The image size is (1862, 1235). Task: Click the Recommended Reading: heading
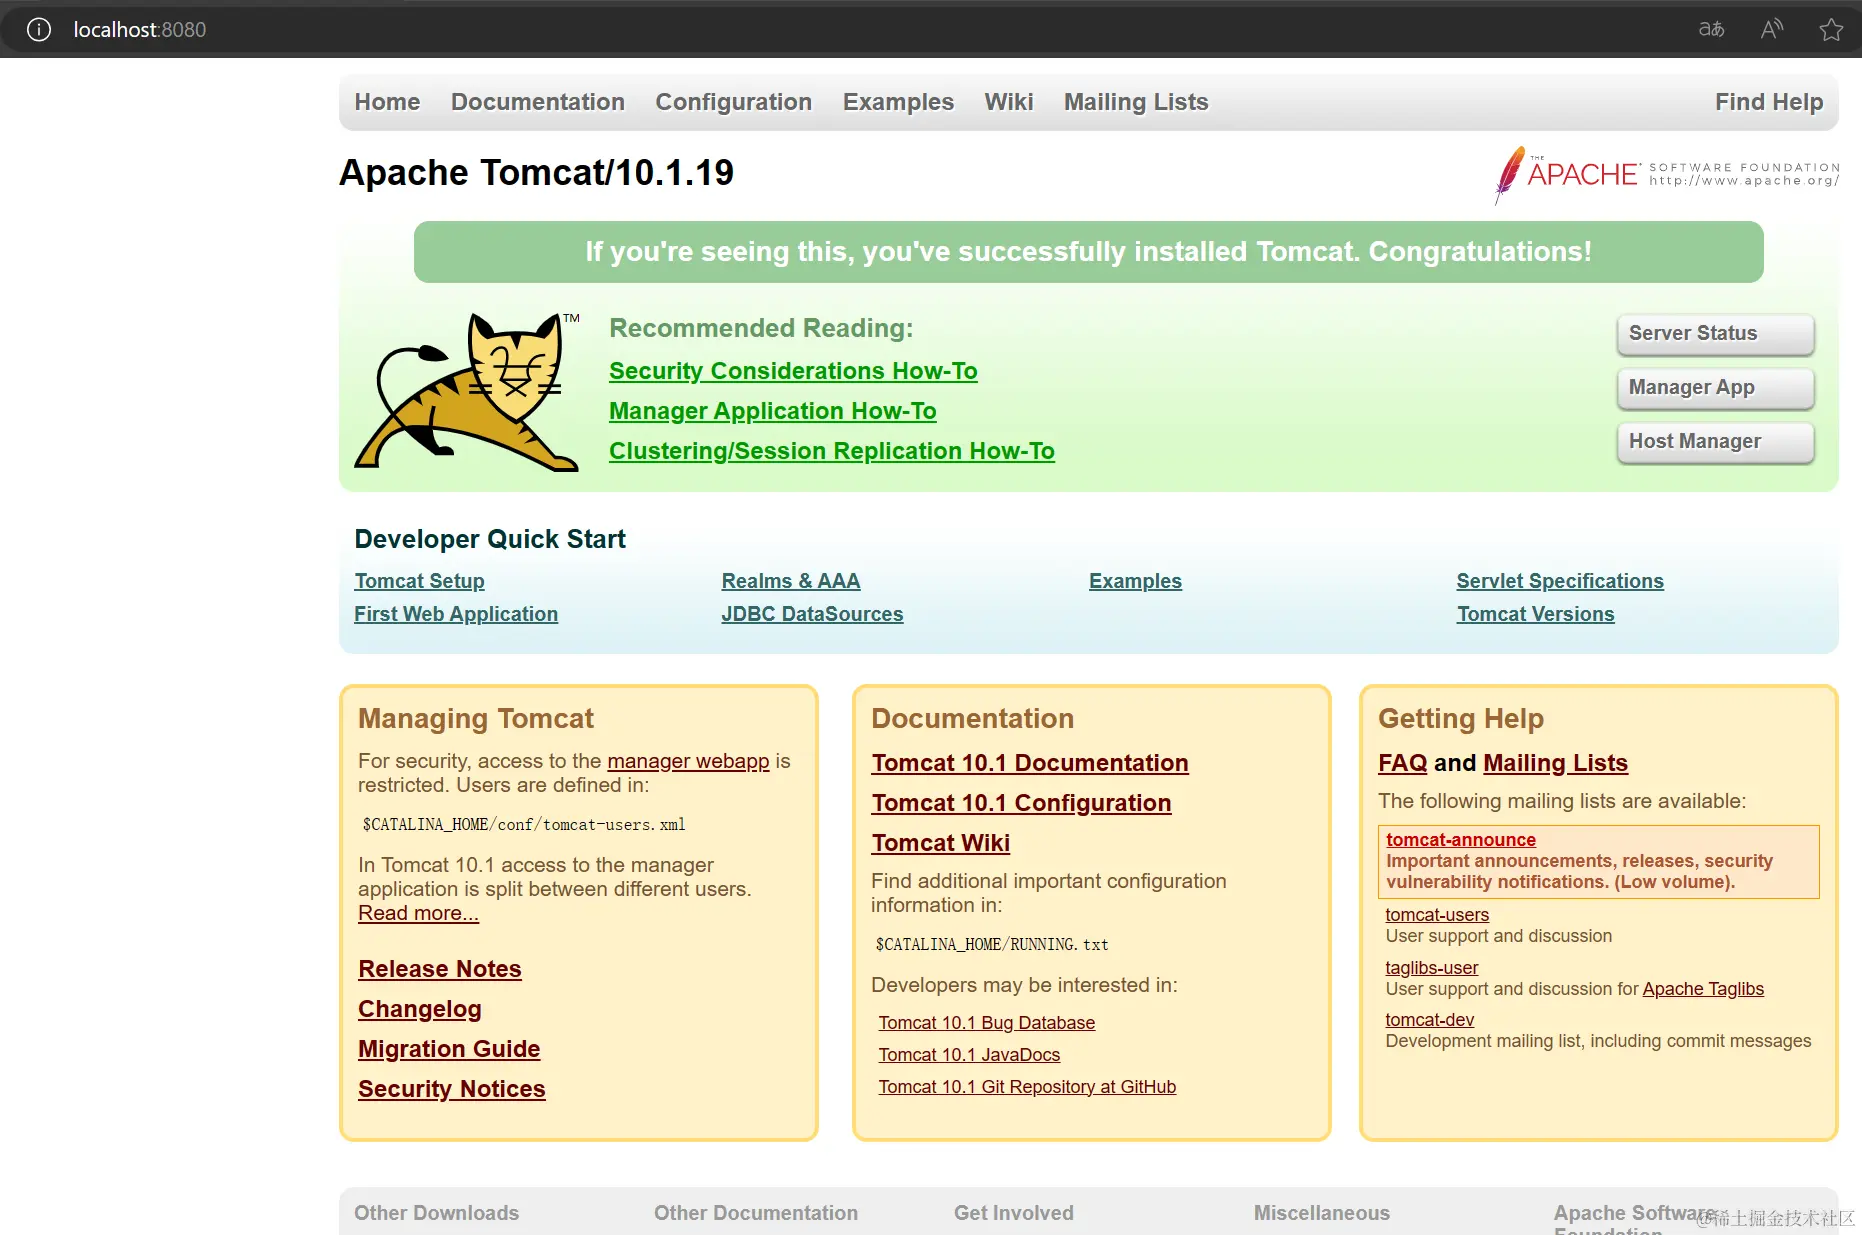761,328
